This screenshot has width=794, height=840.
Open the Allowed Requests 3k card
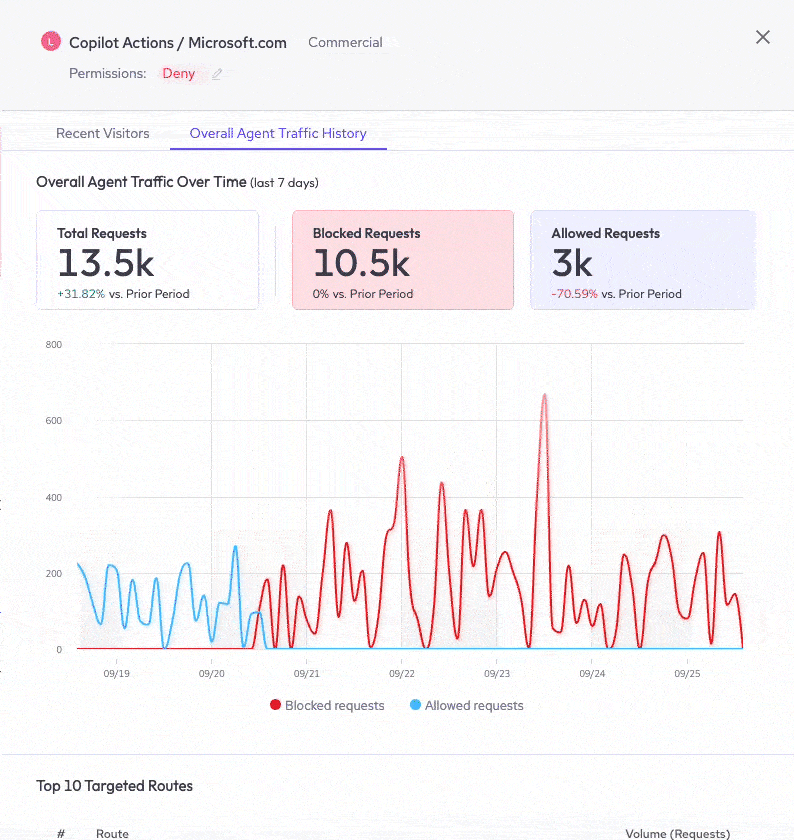[x=642, y=260]
